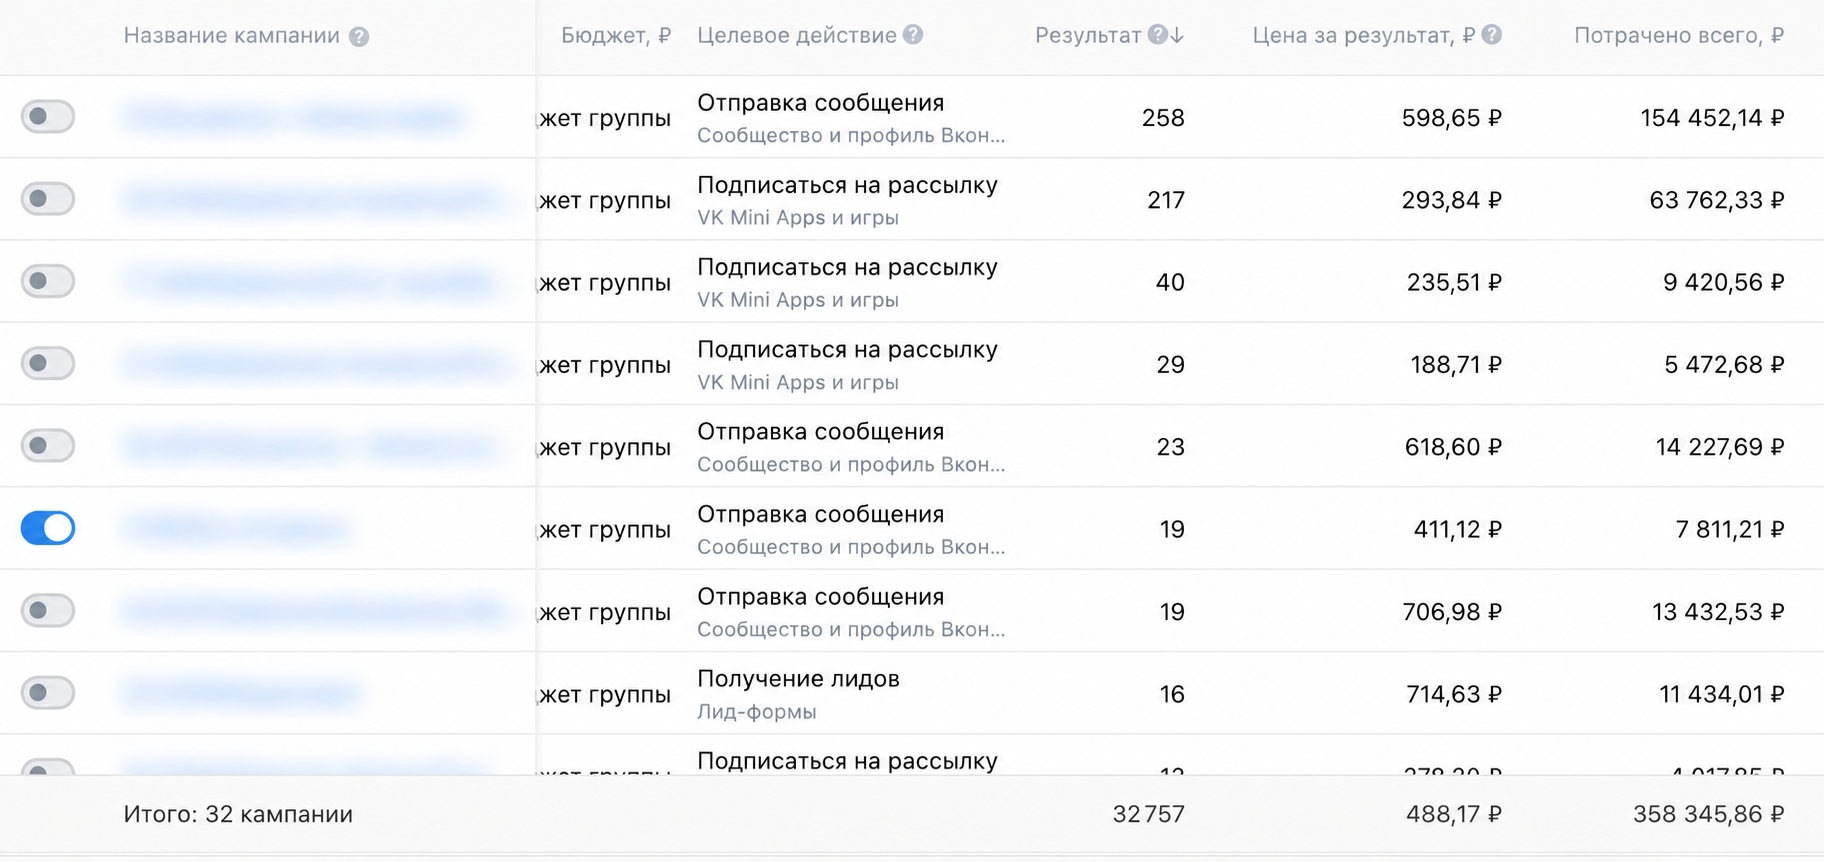Image resolution: width=1824 pixels, height=862 pixels.
Task: Click the help icon beside Название кампании
Action: click(359, 37)
